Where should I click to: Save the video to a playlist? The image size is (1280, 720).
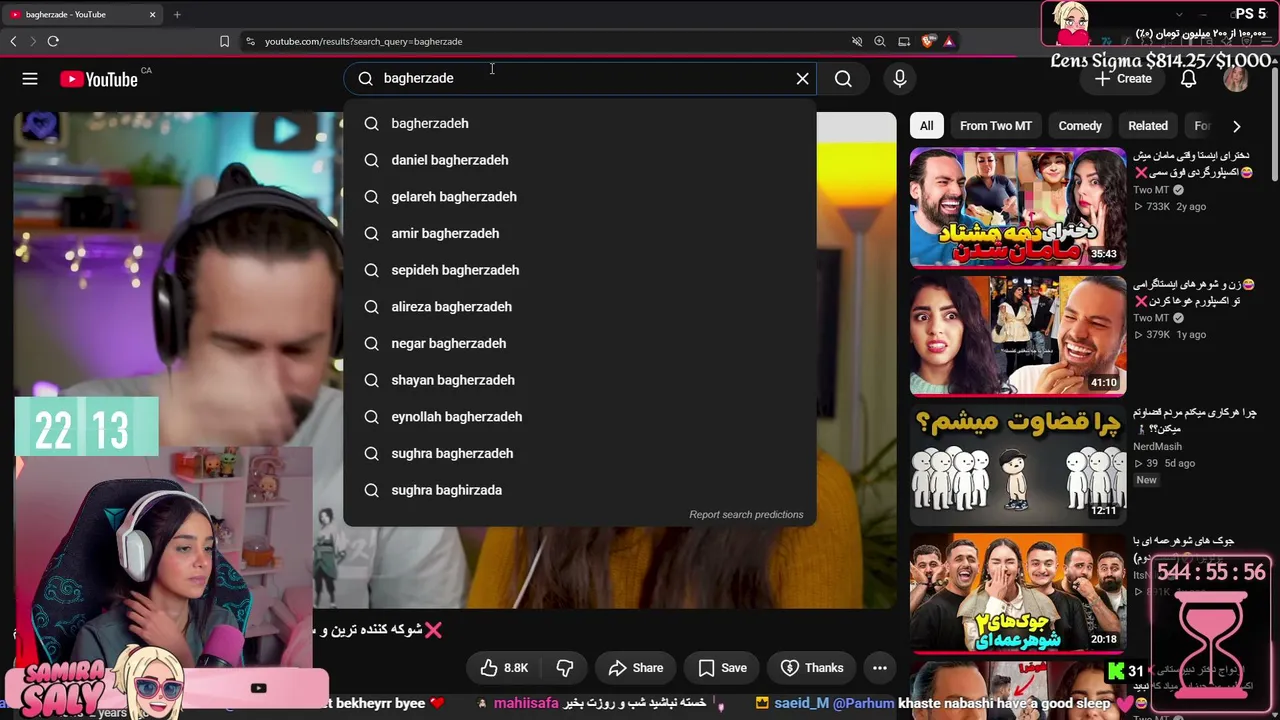(722, 668)
